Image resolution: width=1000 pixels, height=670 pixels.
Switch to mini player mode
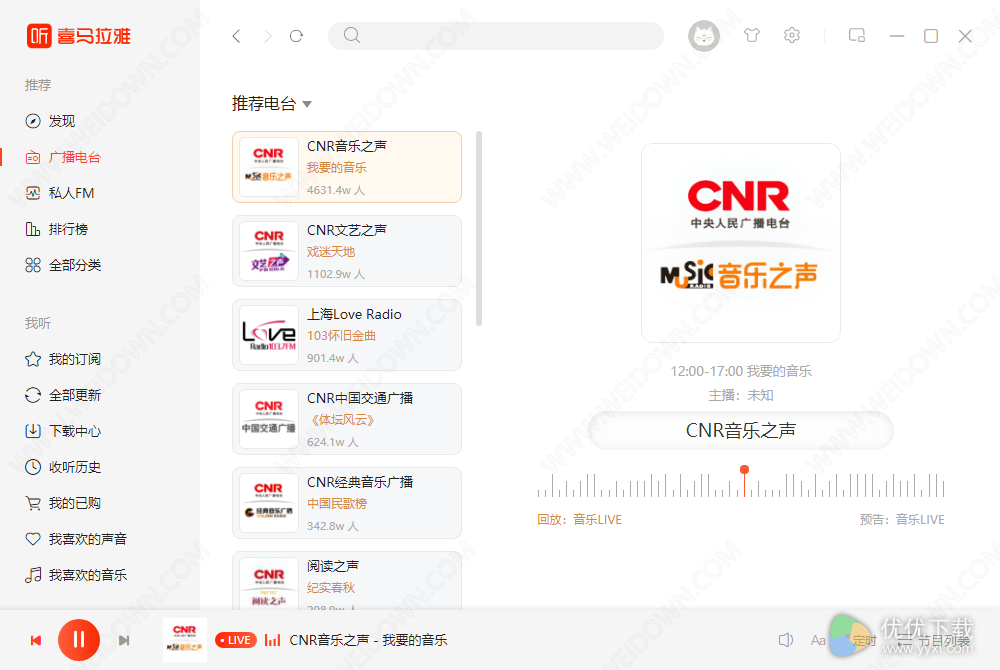point(857,35)
